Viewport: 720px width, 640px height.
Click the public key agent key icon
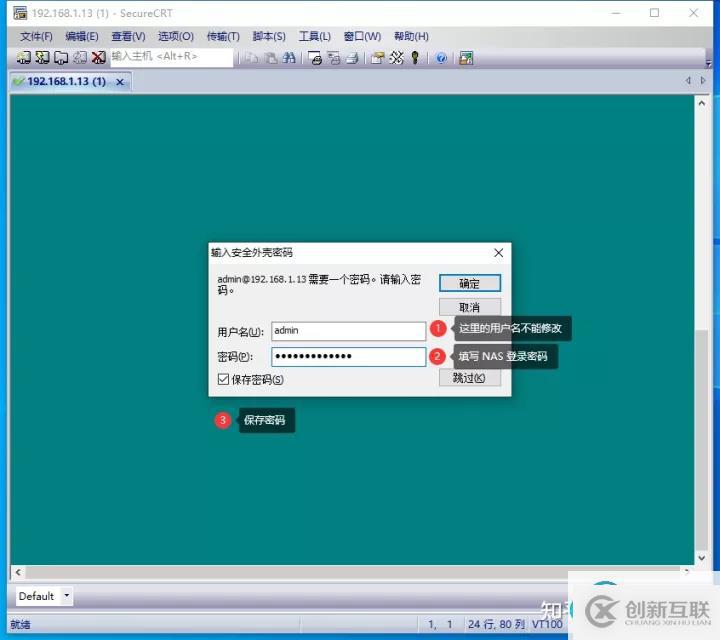click(415, 58)
